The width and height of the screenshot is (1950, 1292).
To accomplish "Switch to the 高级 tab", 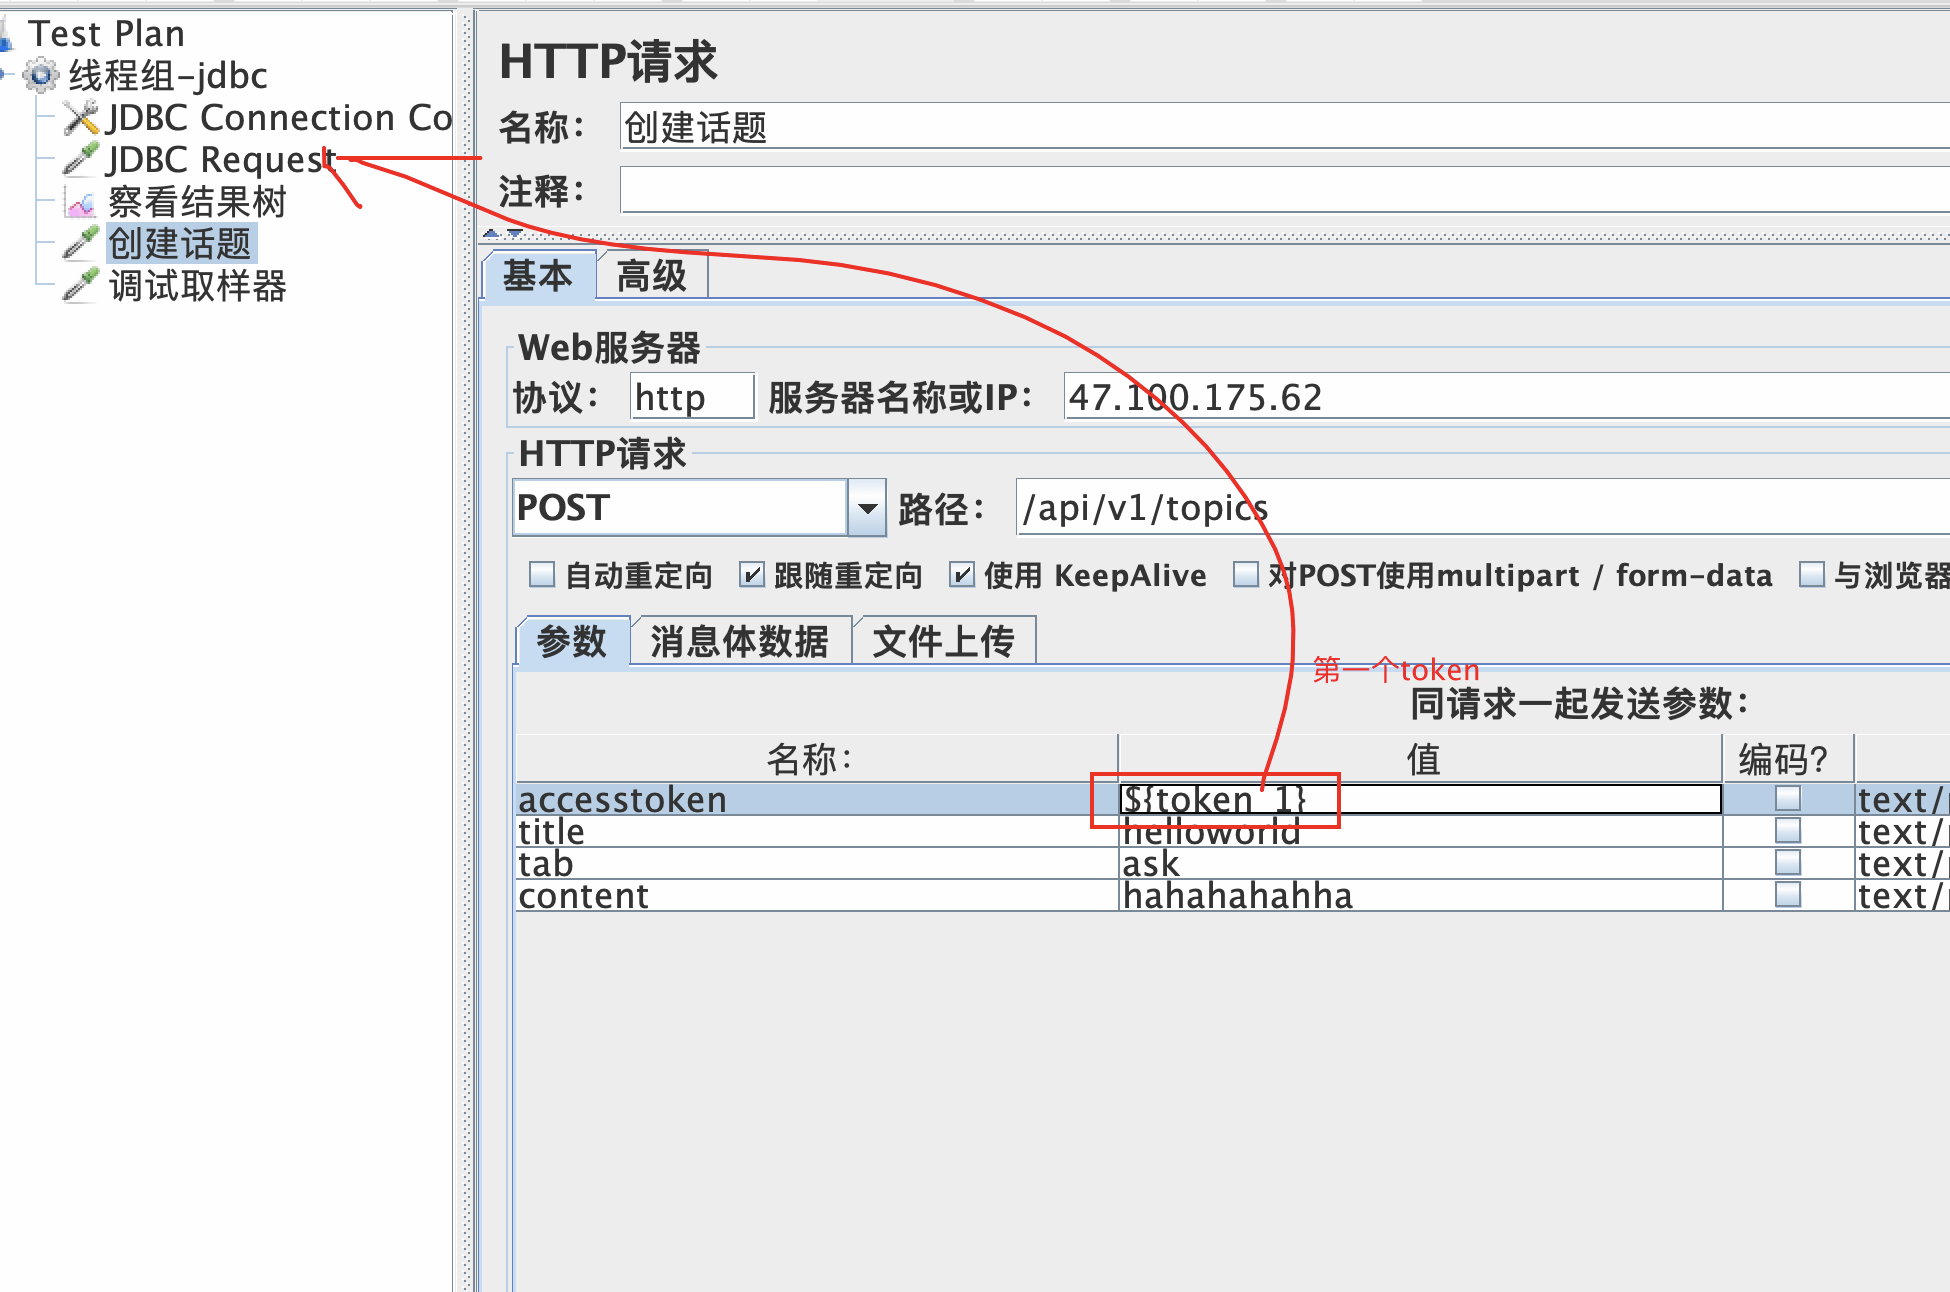I will click(651, 276).
